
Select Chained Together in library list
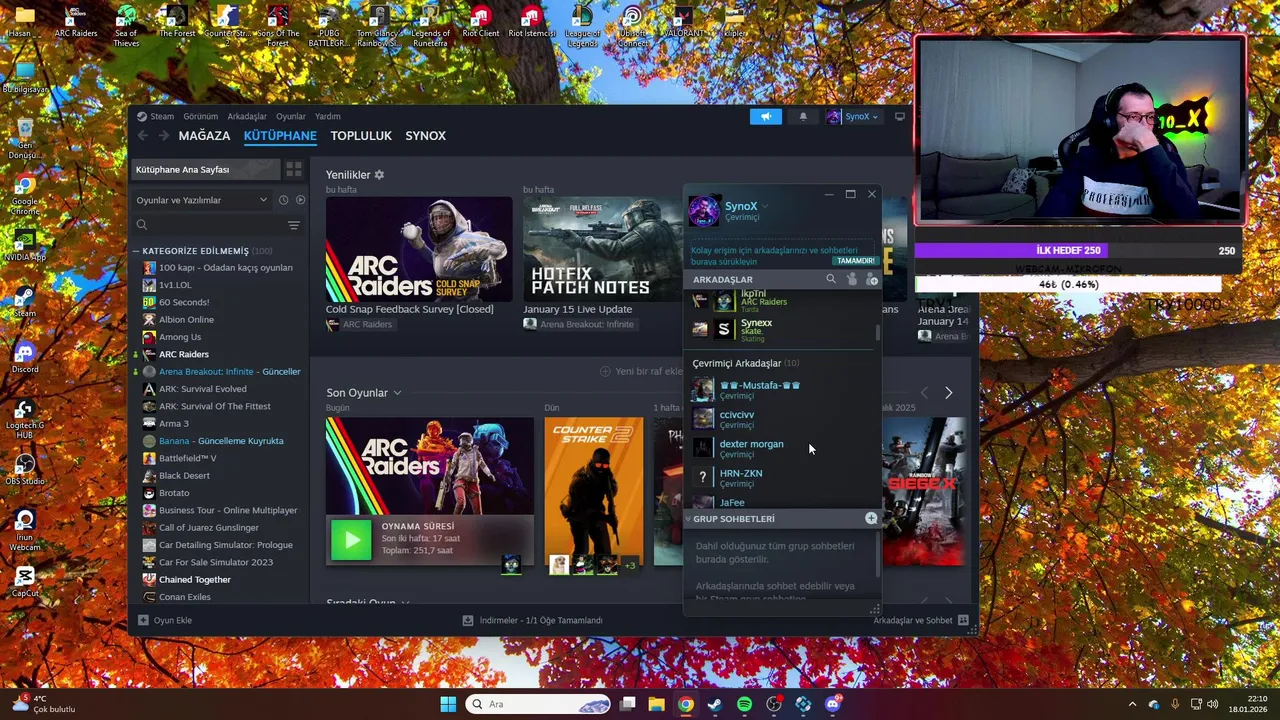(x=194, y=580)
